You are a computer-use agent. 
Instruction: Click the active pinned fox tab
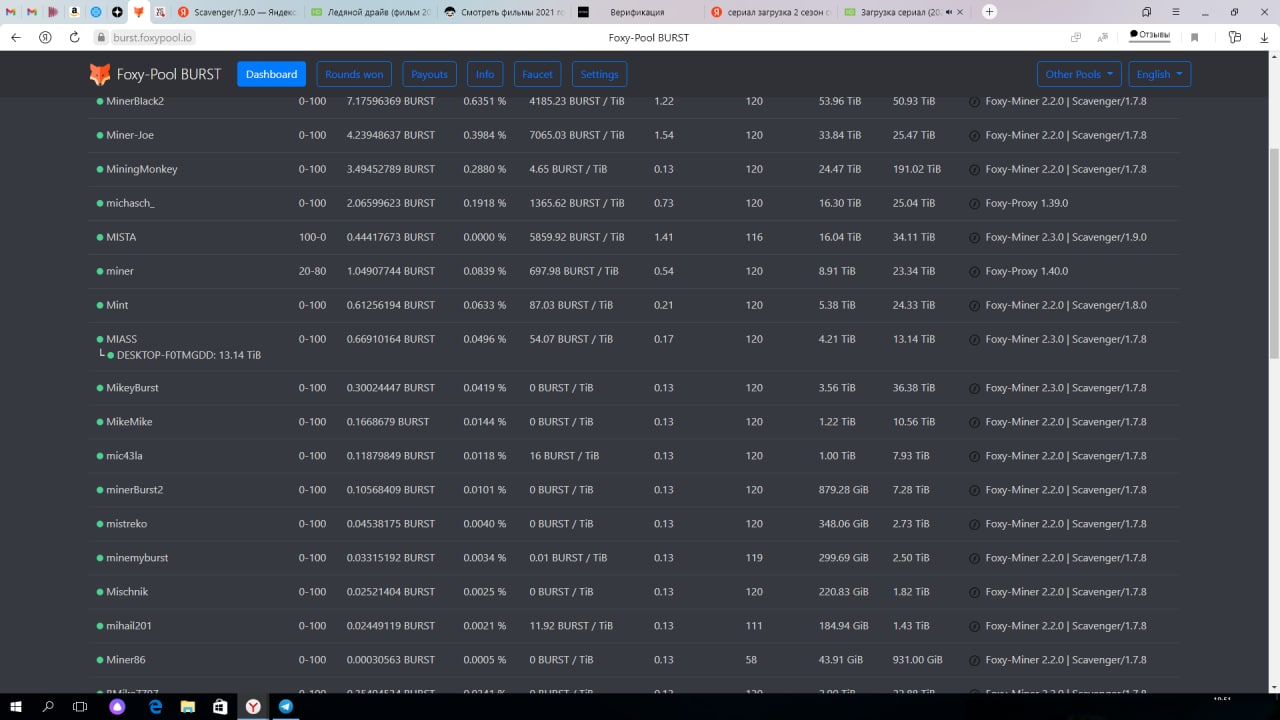point(138,12)
